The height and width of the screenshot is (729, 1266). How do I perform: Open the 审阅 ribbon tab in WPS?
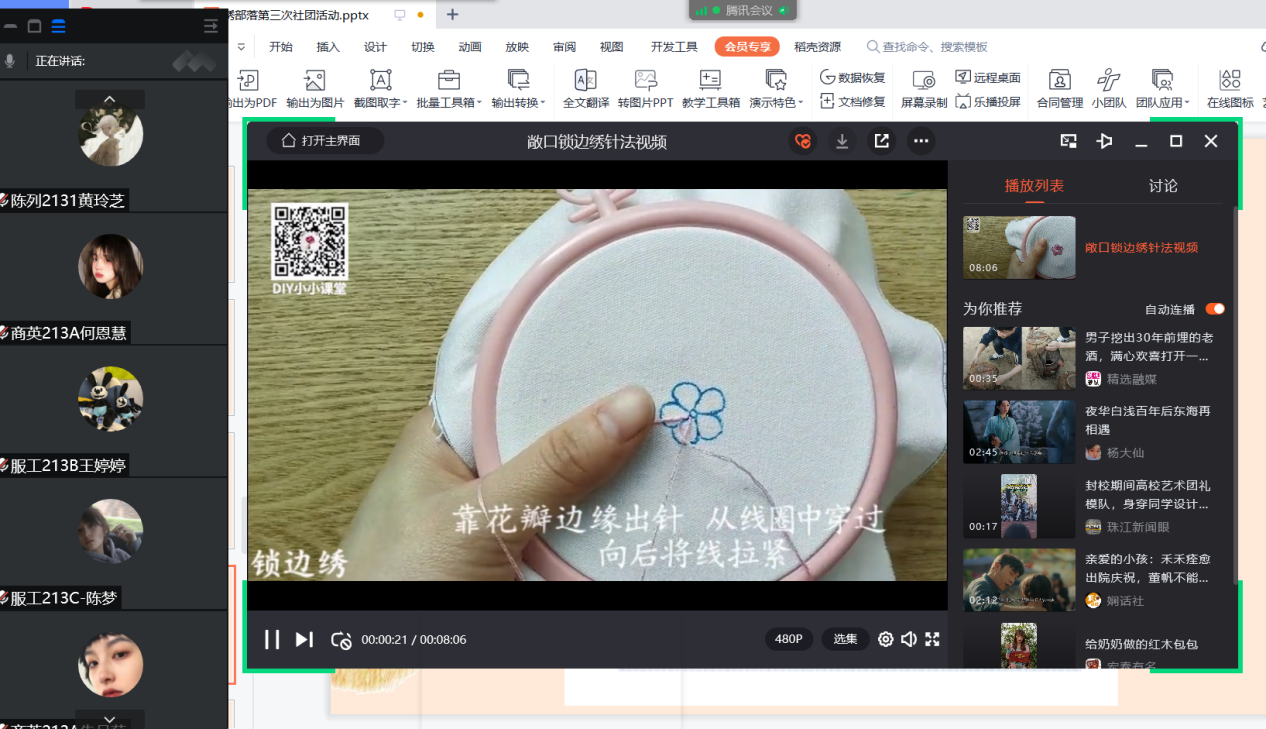click(x=564, y=47)
